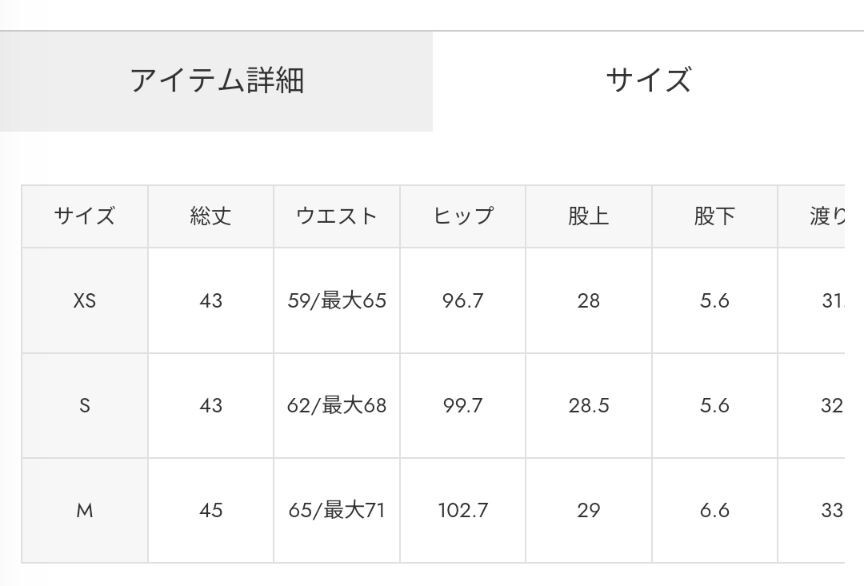Click the S rise value 28.5
Viewport: 864px width, 586px height.
pyautogui.click(x=588, y=405)
